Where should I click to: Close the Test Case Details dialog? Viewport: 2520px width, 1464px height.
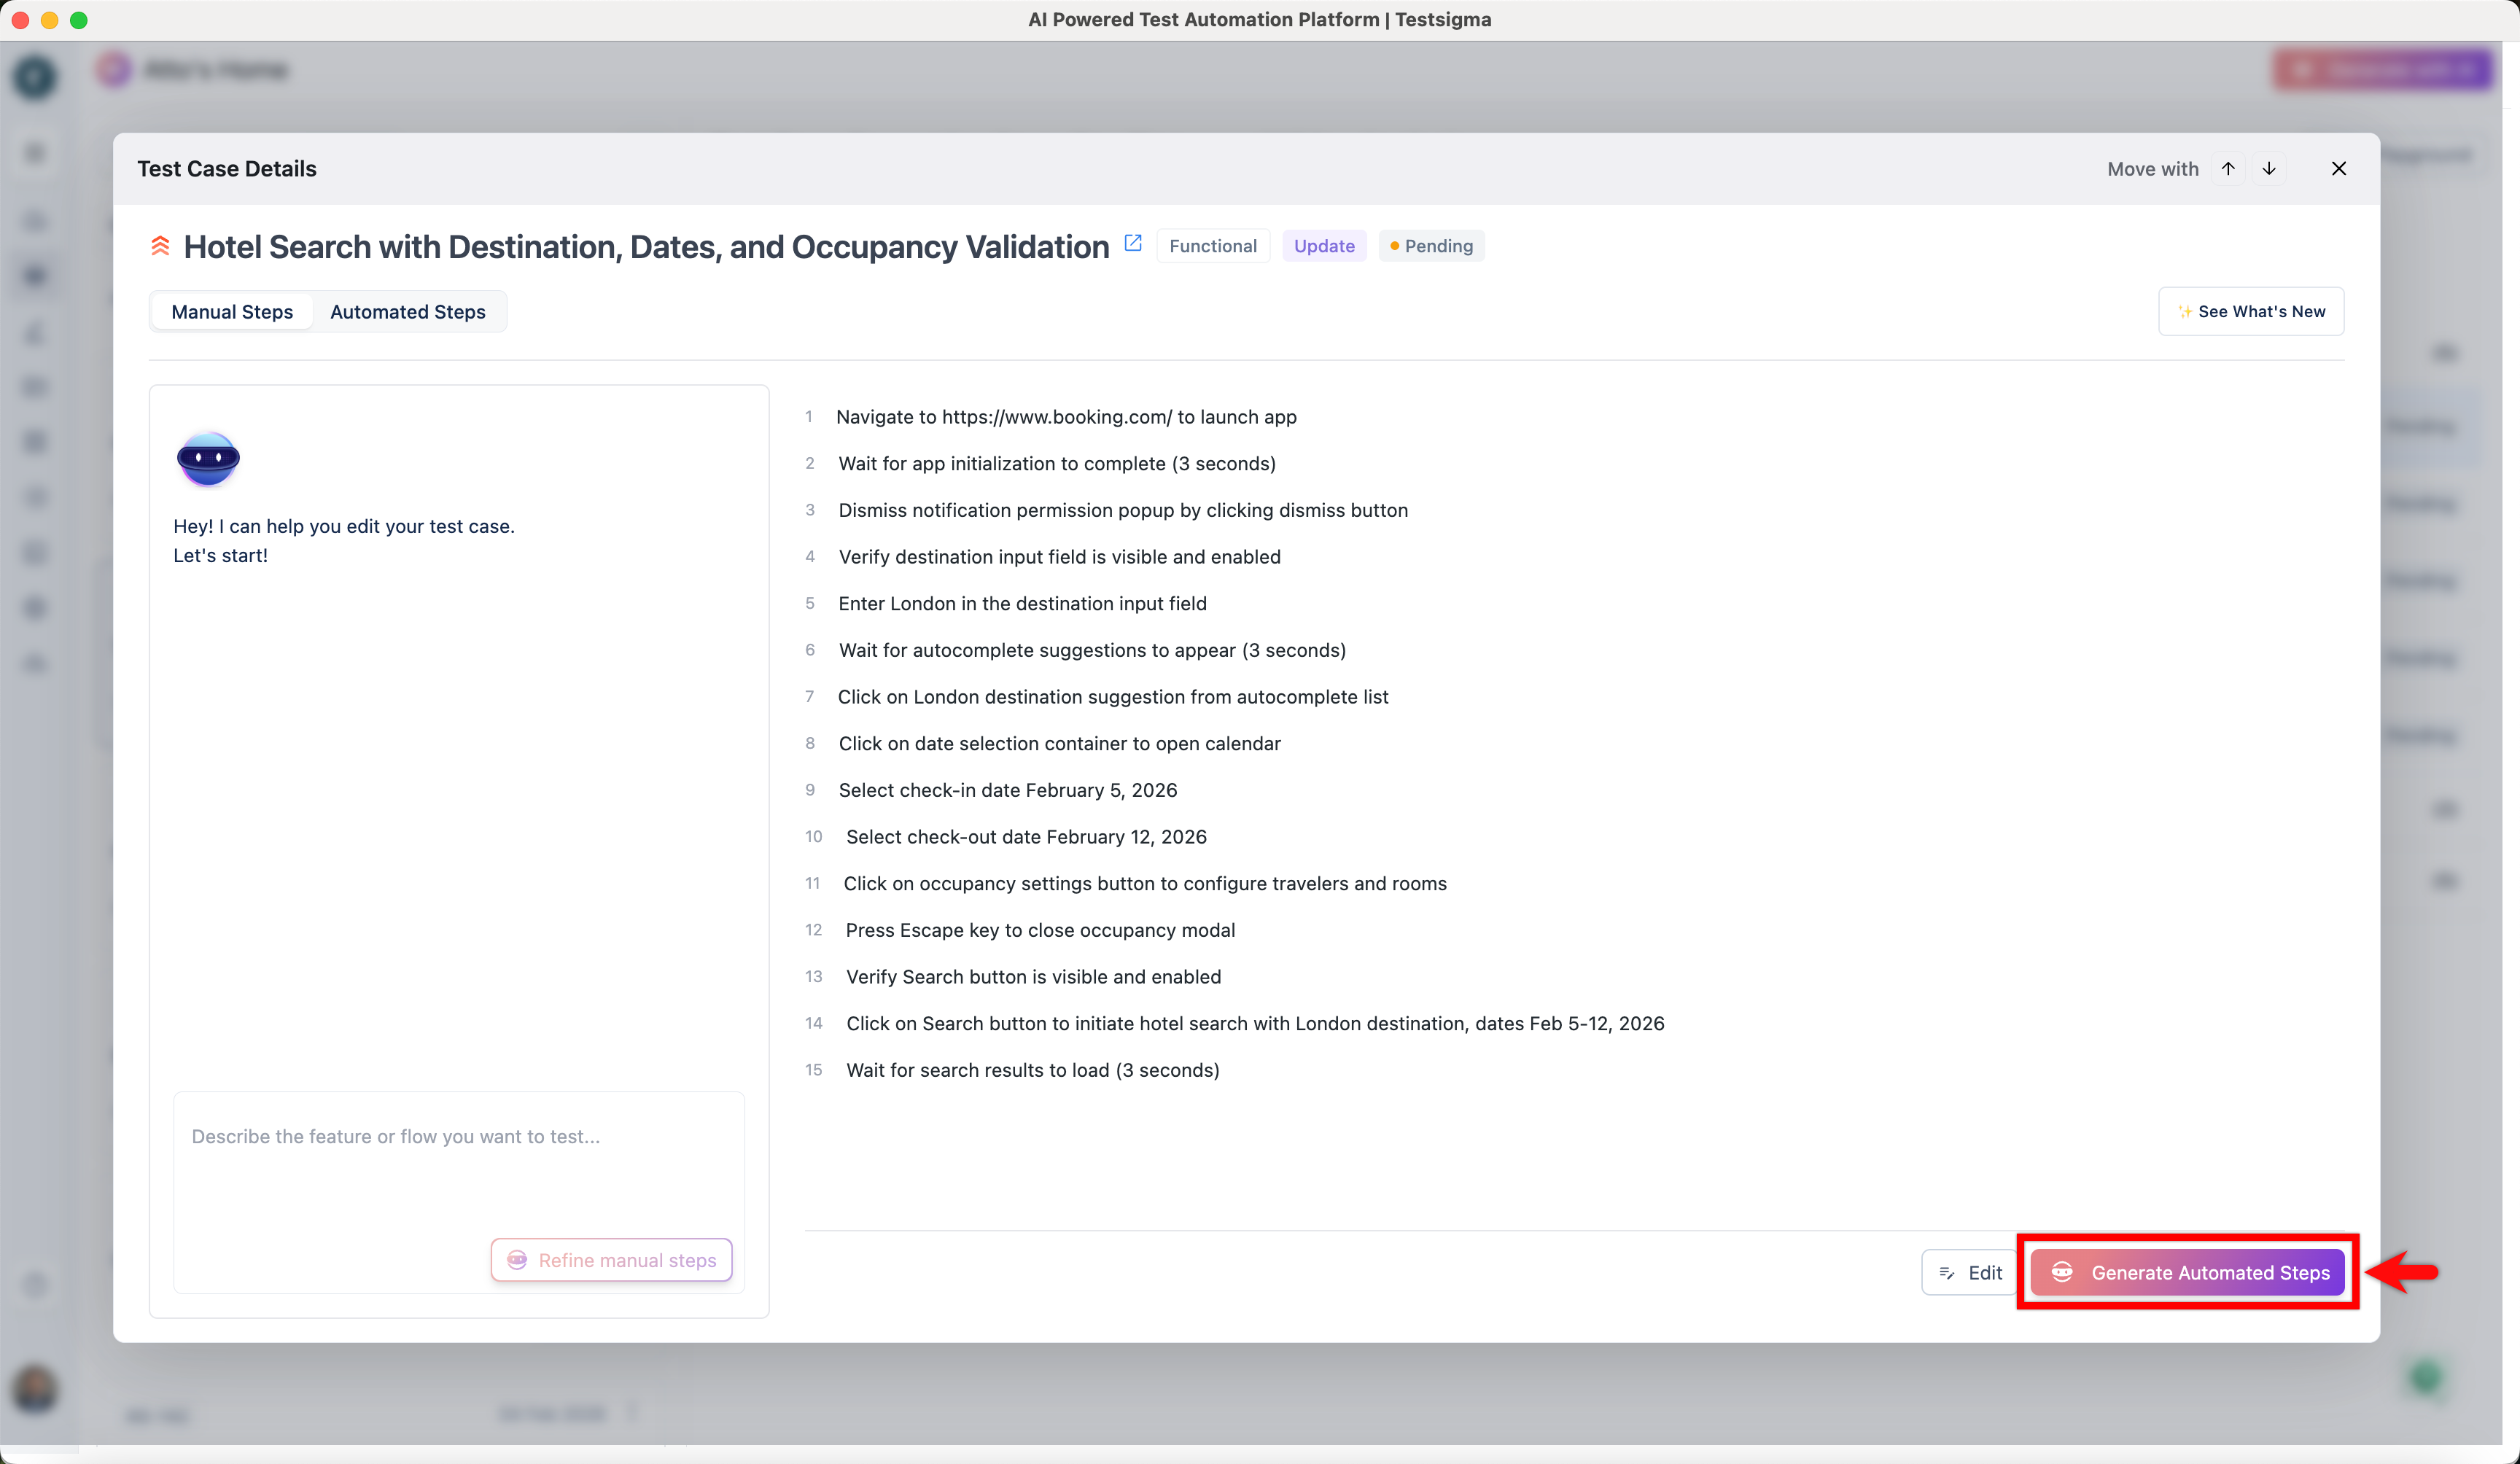pyautogui.click(x=2338, y=169)
